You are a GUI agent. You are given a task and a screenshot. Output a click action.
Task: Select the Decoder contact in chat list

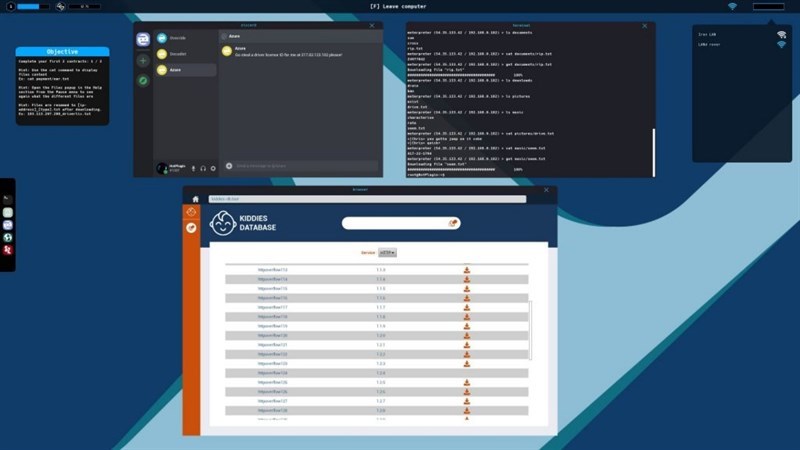[x=186, y=54]
